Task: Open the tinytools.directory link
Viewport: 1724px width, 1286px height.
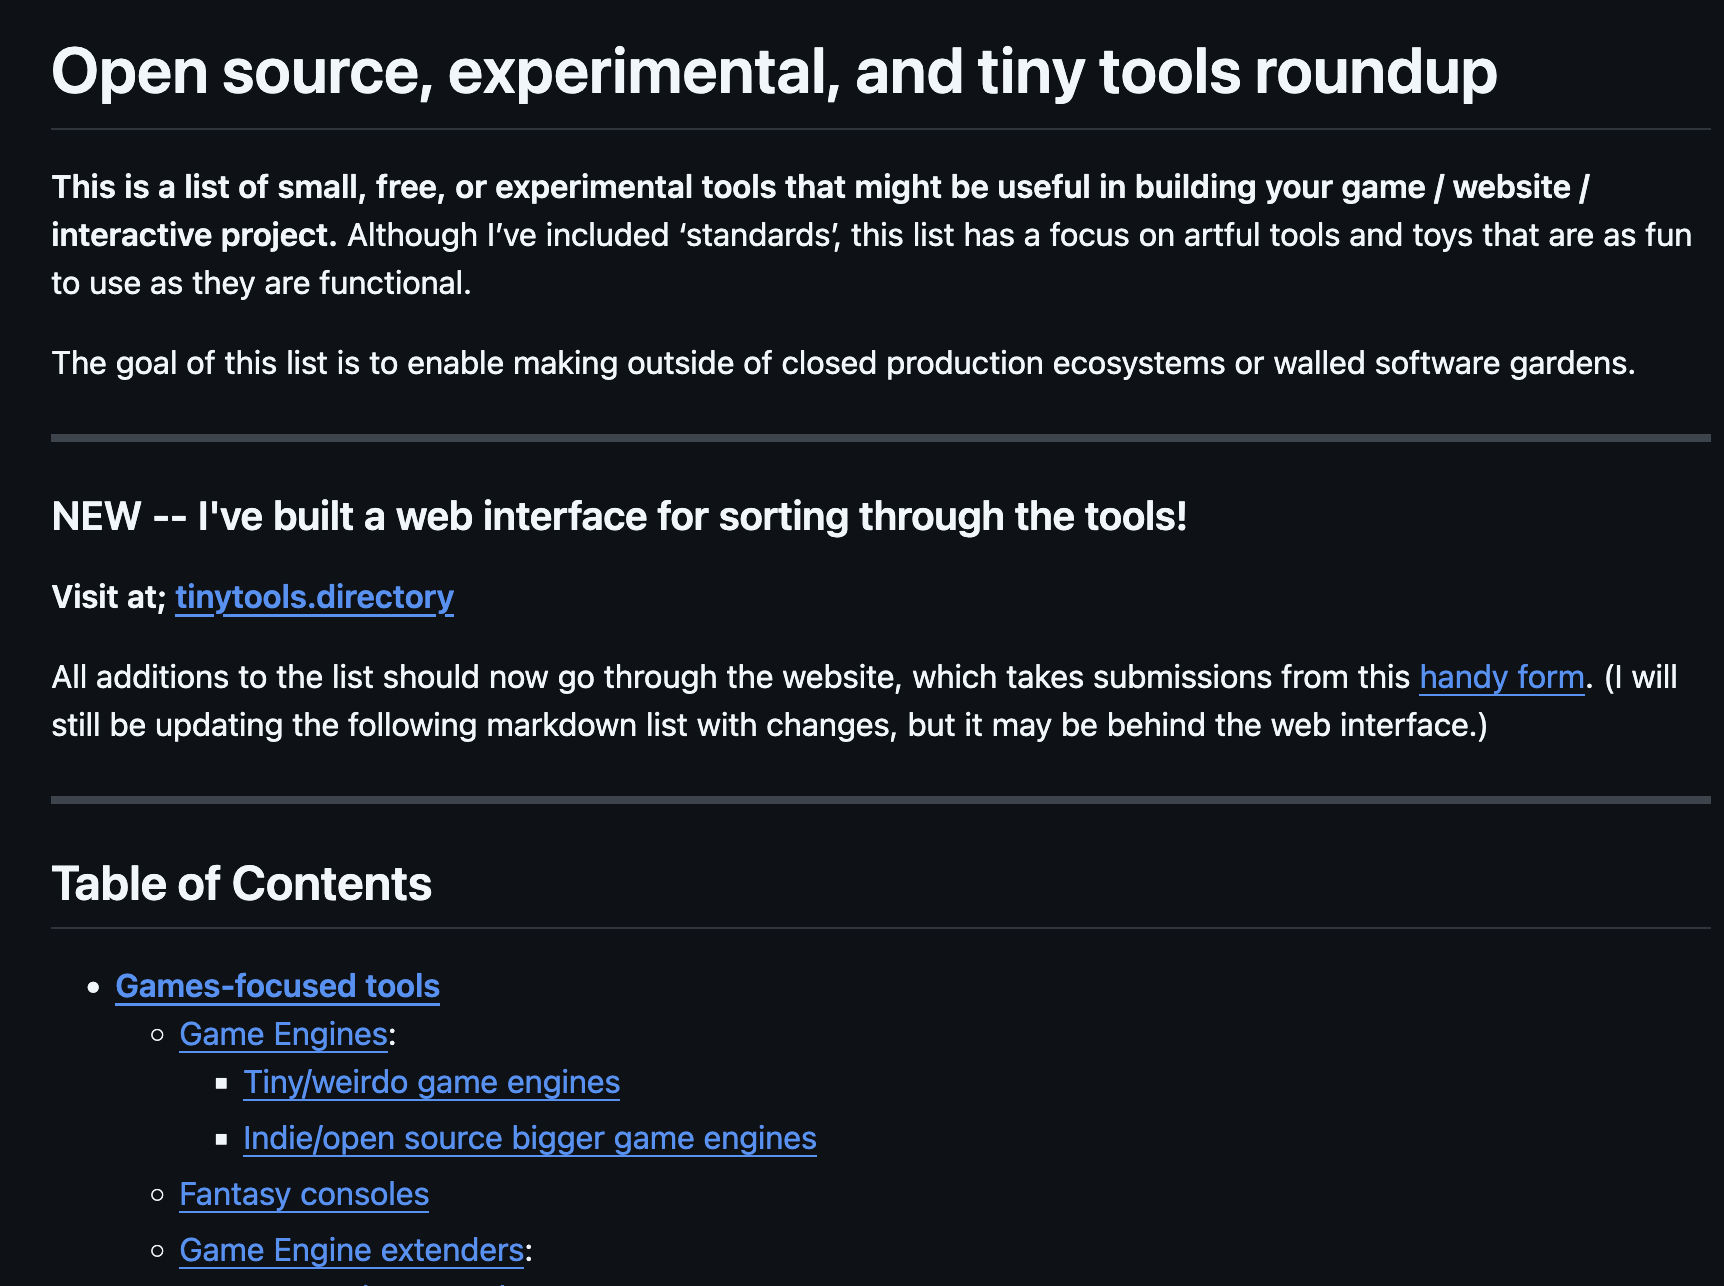Action: pyautogui.click(x=314, y=597)
